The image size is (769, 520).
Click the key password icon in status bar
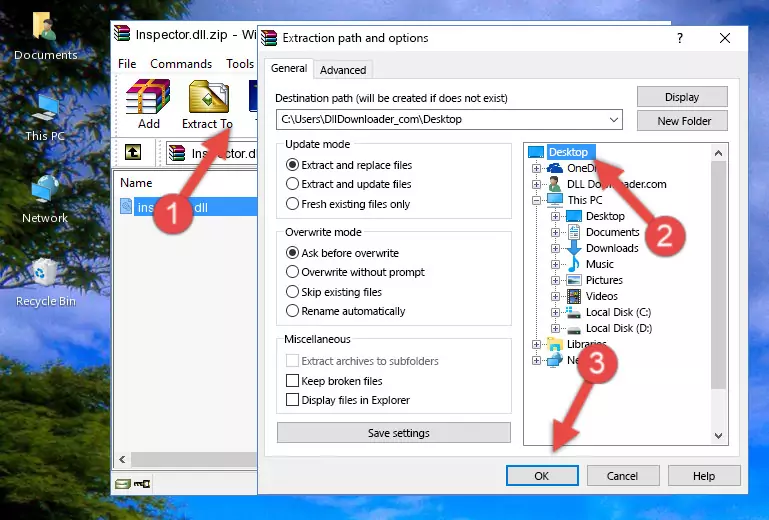coord(142,484)
